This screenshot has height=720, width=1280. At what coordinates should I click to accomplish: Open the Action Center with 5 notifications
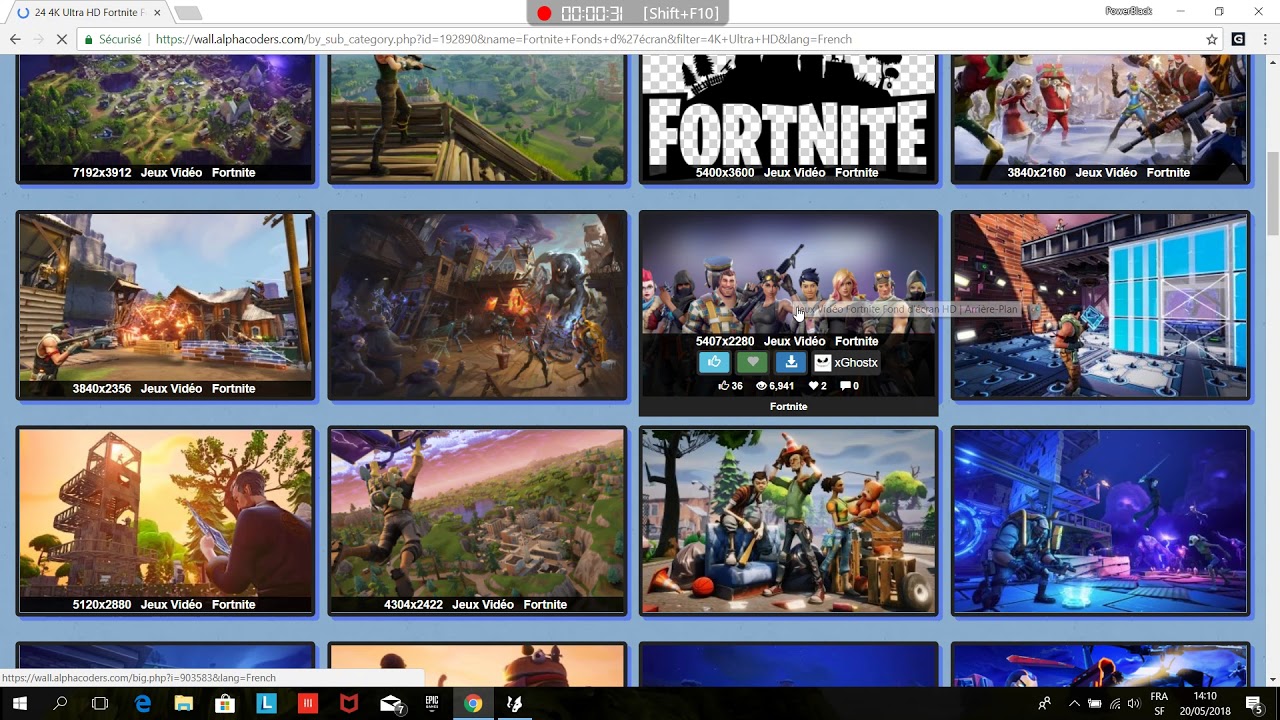(x=1254, y=703)
